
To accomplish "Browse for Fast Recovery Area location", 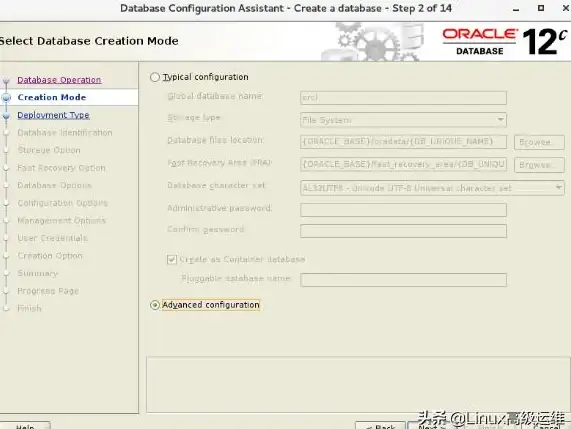I will click(x=539, y=165).
